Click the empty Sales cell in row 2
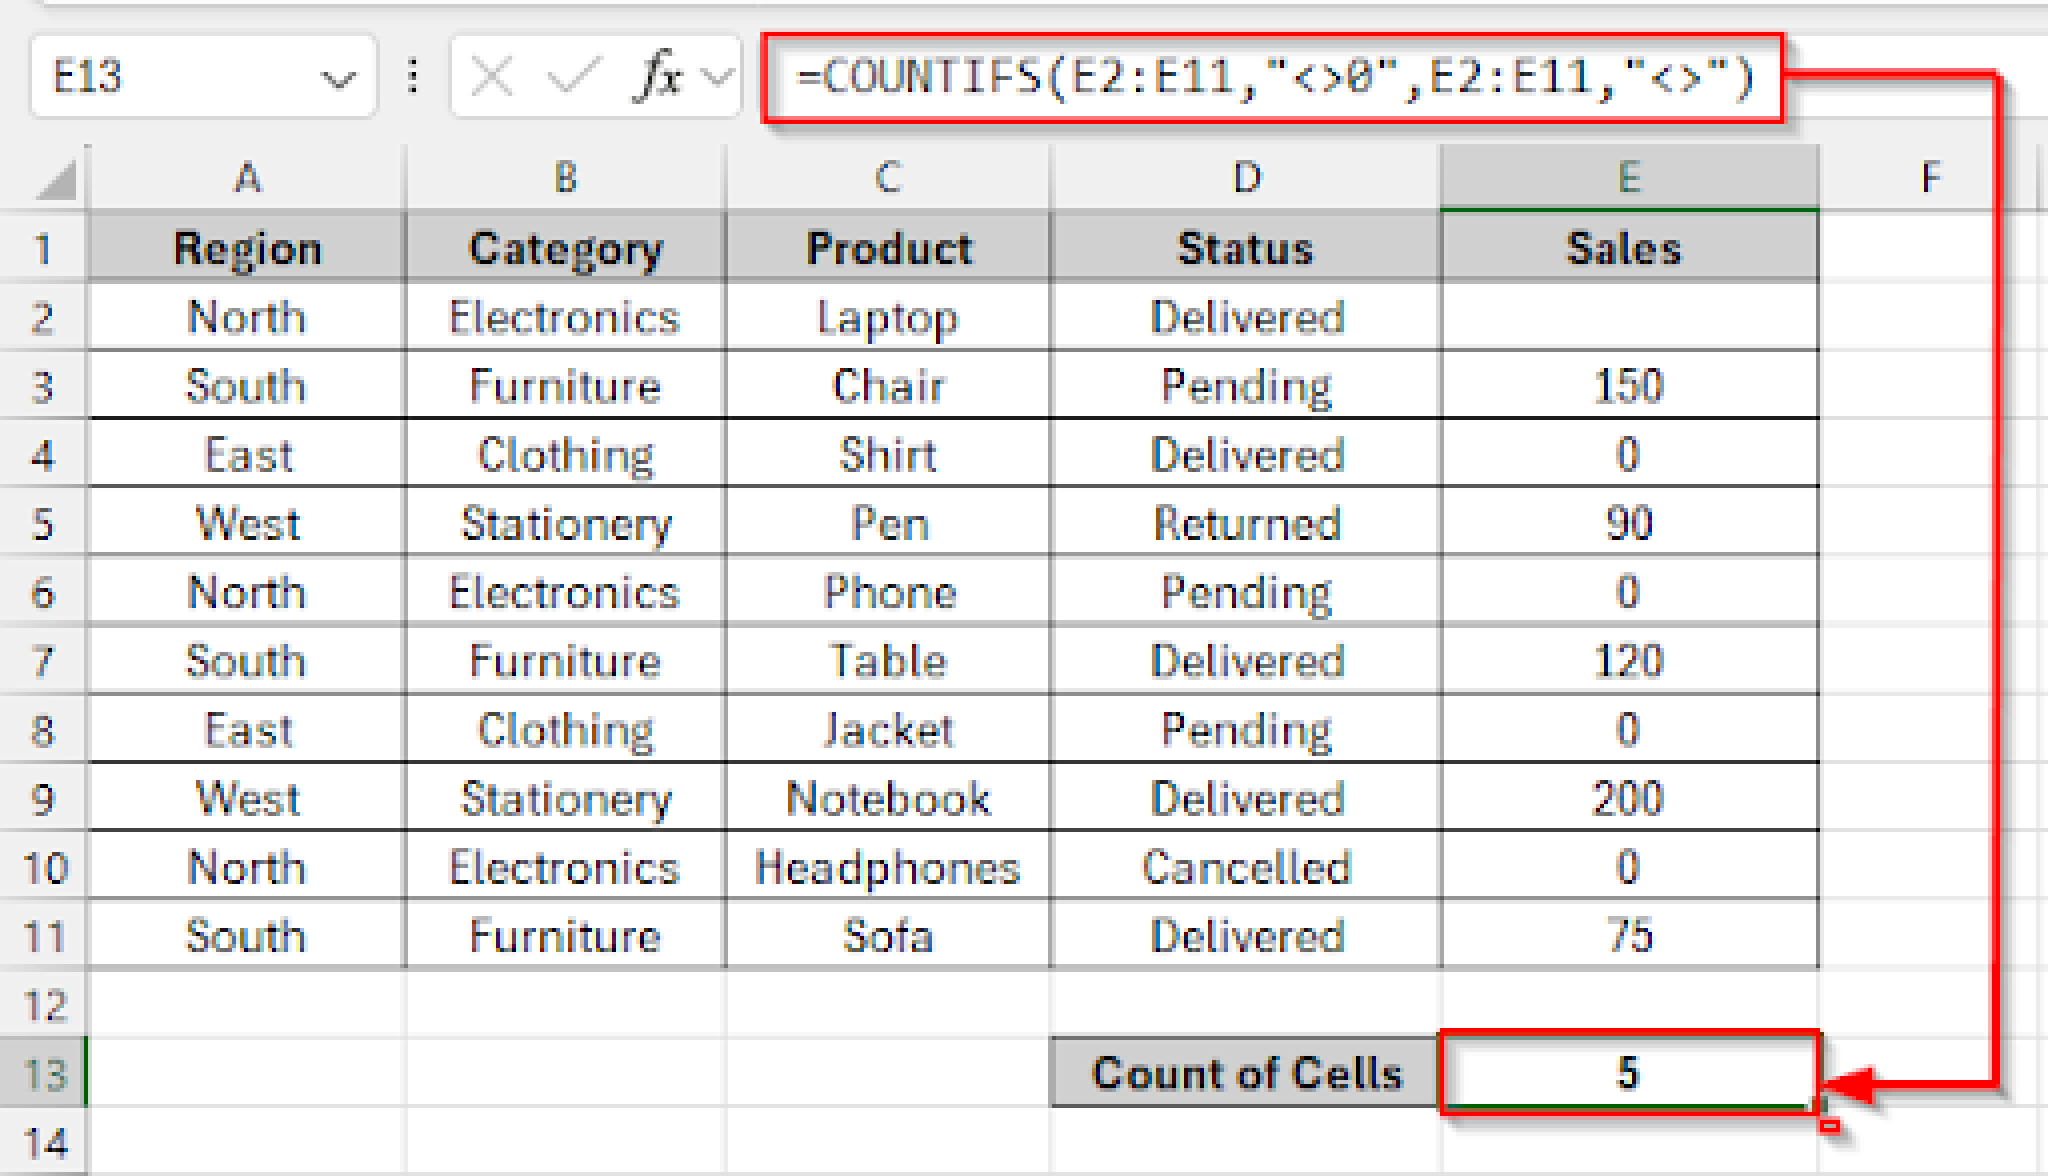The width and height of the screenshot is (2048, 1176). (1628, 317)
